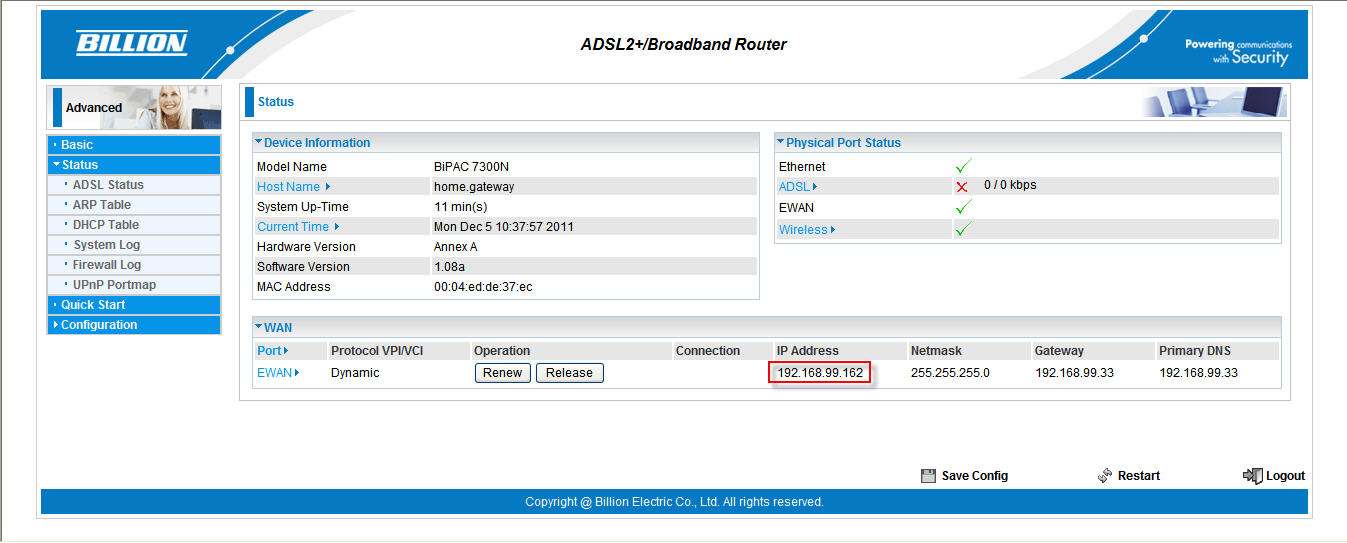
Task: Select the uptime value 11 min(s)
Action: (x=460, y=207)
